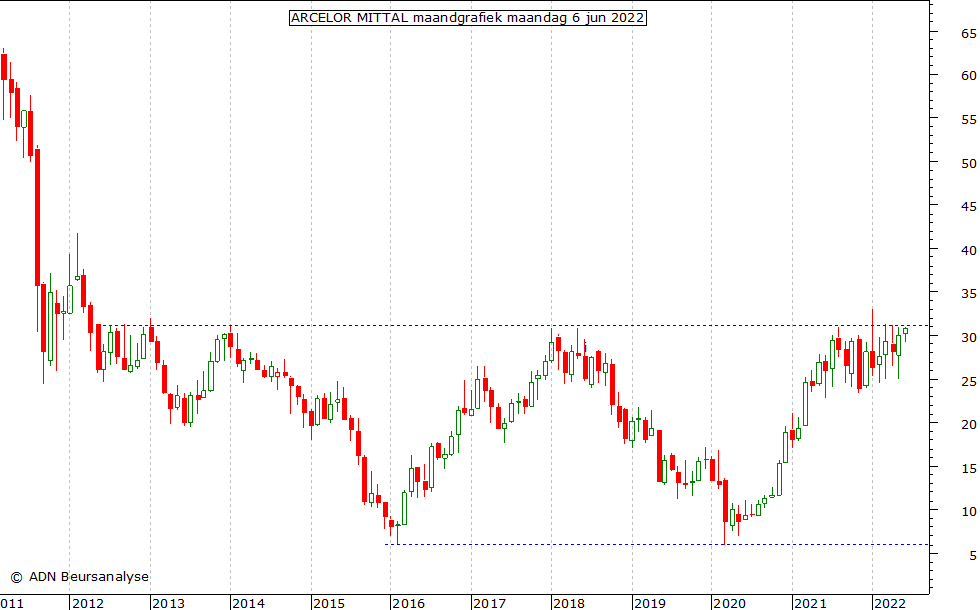
Task: Click the 60 price level on y-axis
Action: 969,76
